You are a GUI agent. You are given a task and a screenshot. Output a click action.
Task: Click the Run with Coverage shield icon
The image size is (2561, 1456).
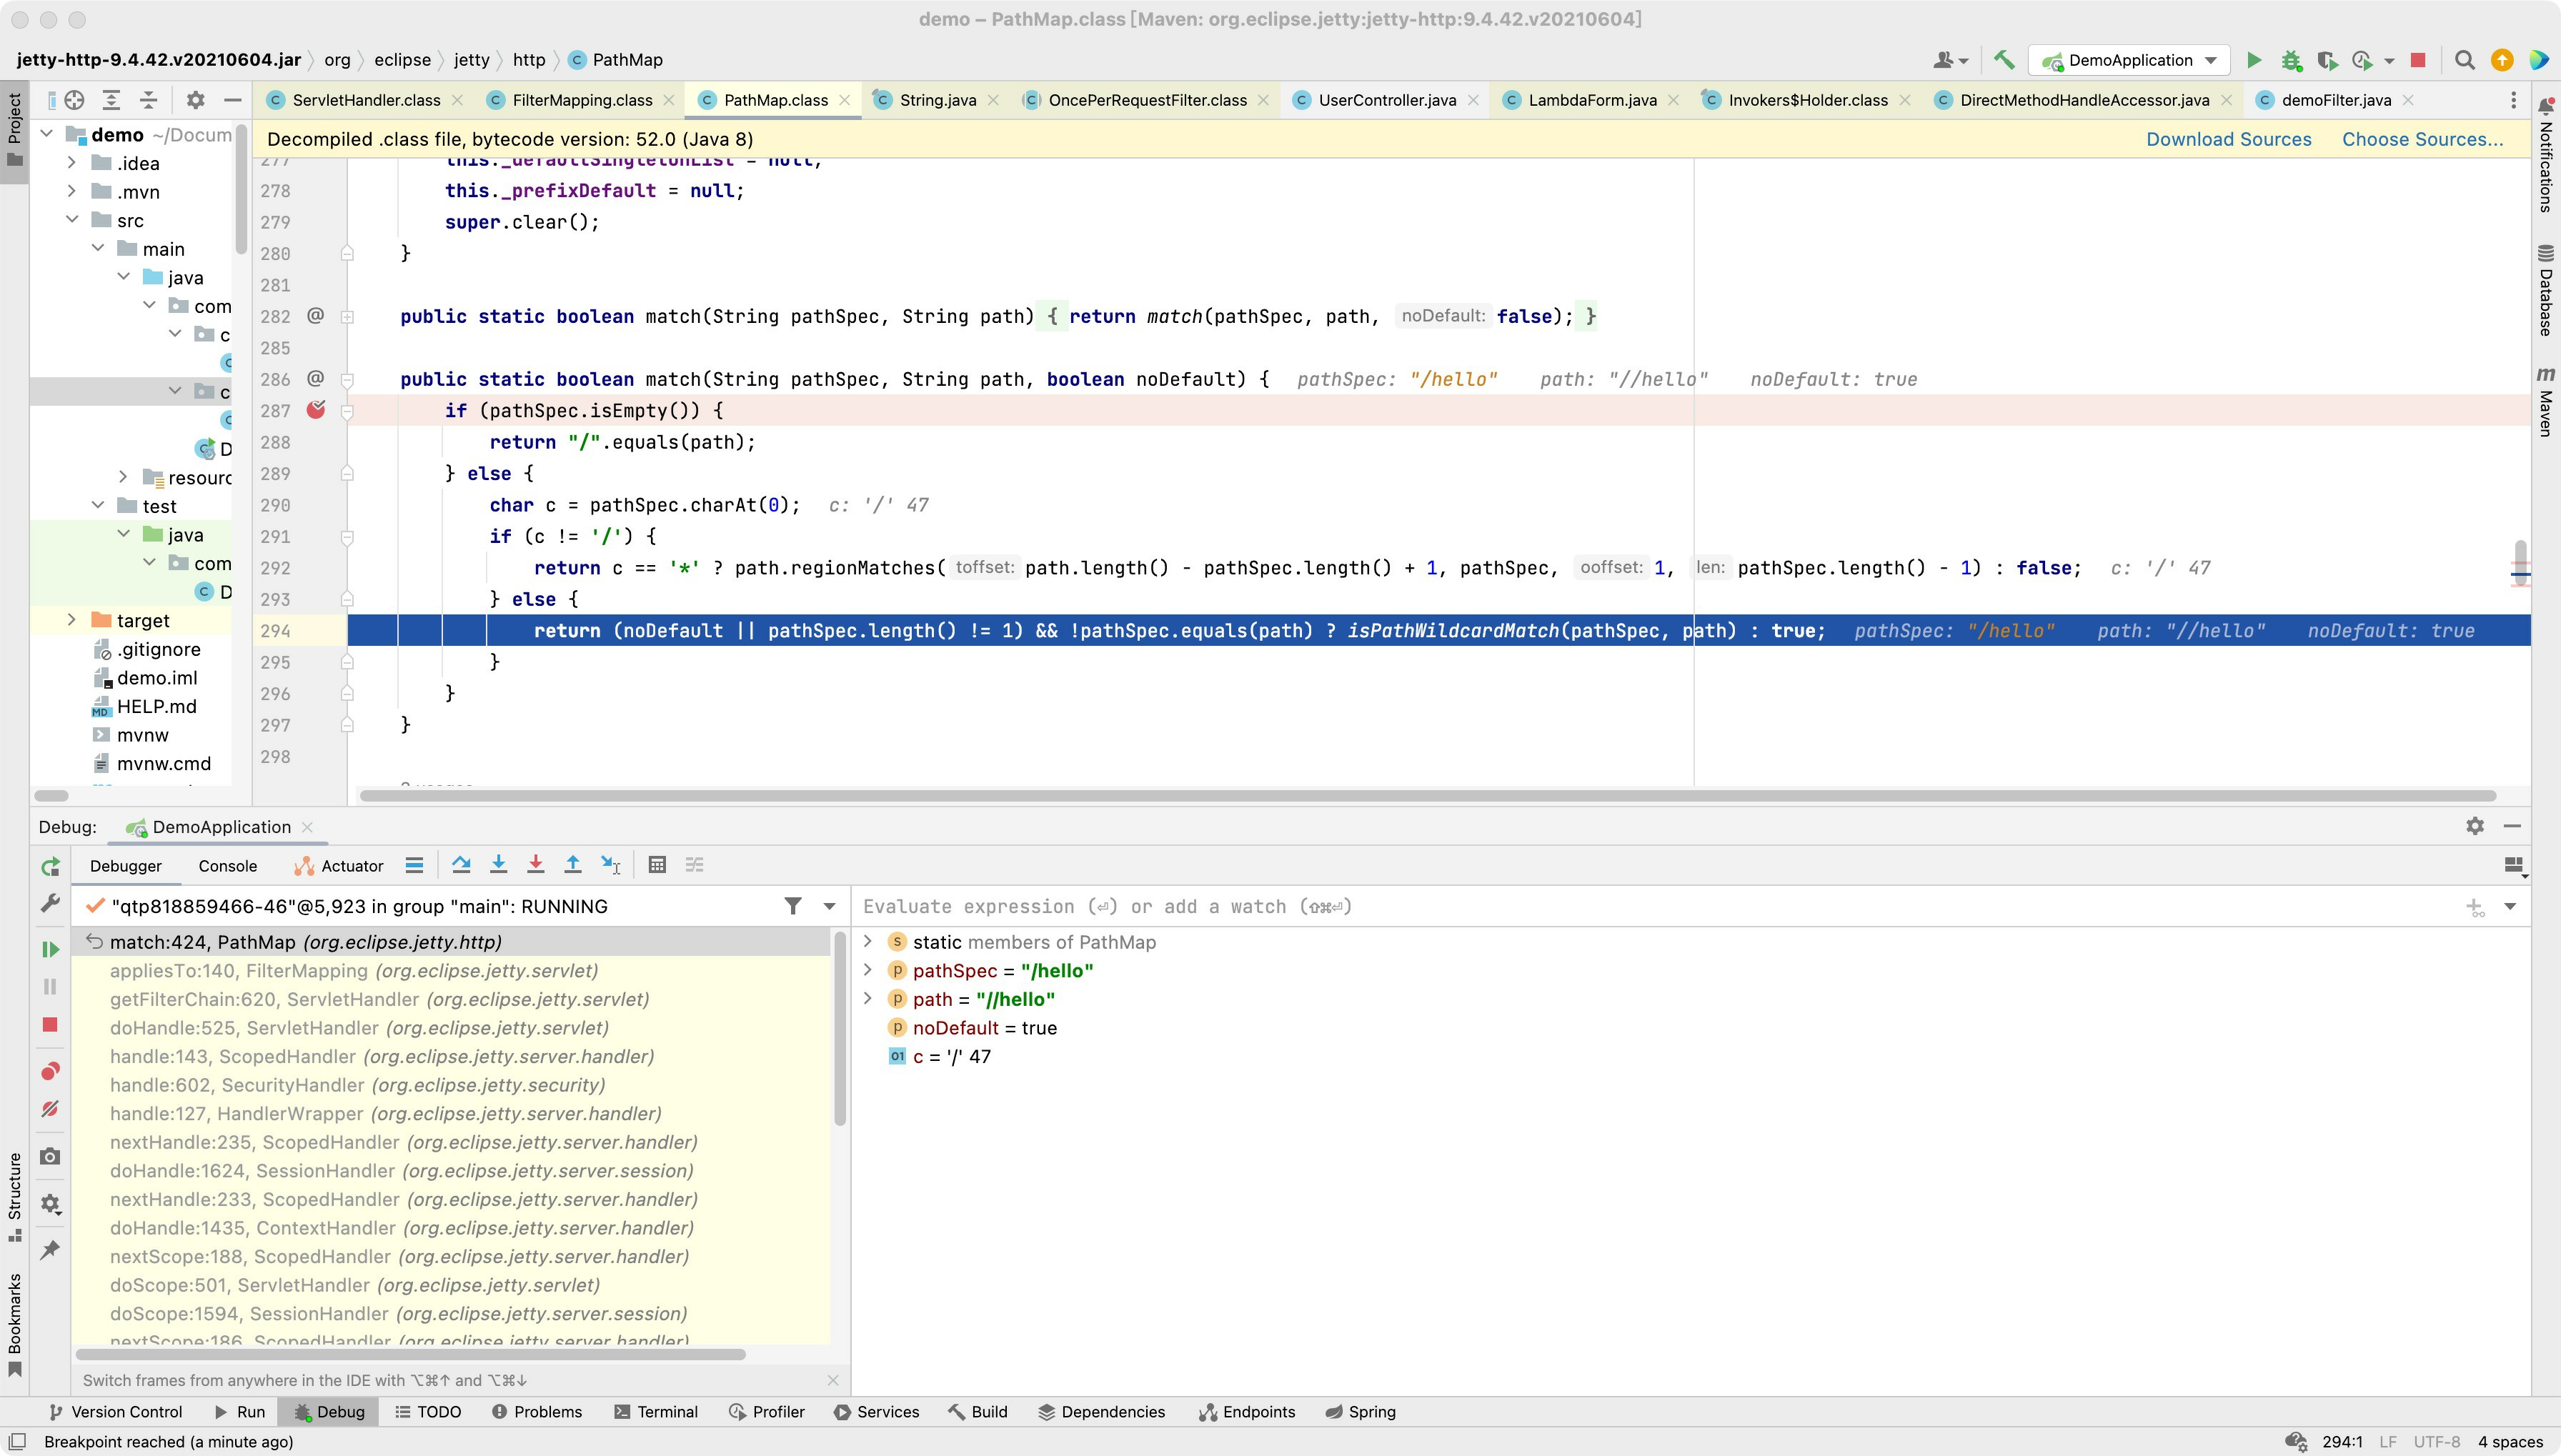pos(2327,60)
